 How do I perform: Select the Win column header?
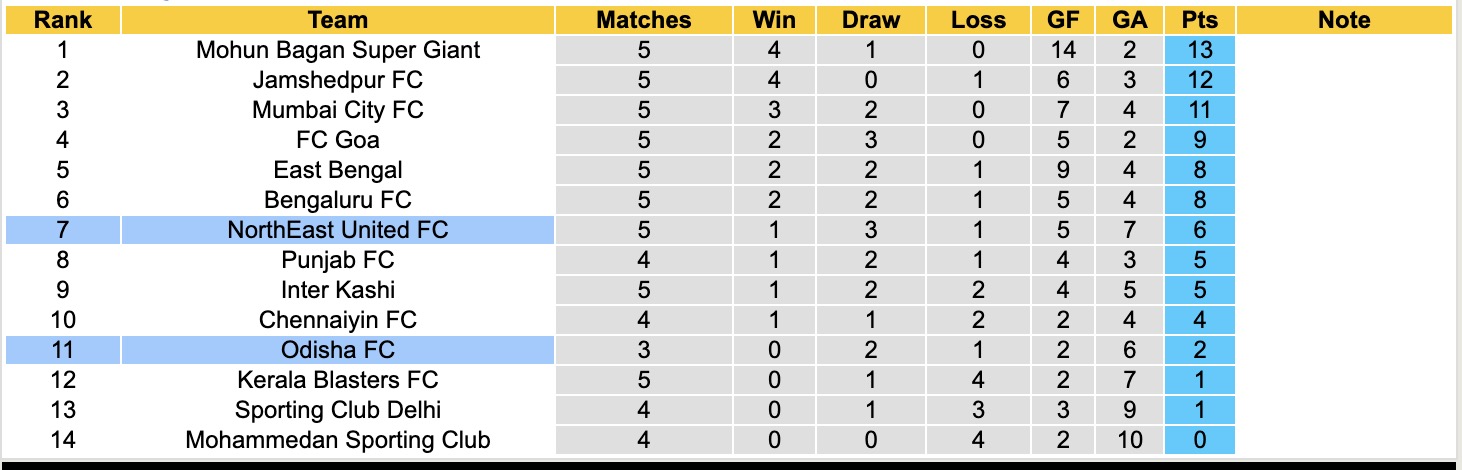coord(774,20)
